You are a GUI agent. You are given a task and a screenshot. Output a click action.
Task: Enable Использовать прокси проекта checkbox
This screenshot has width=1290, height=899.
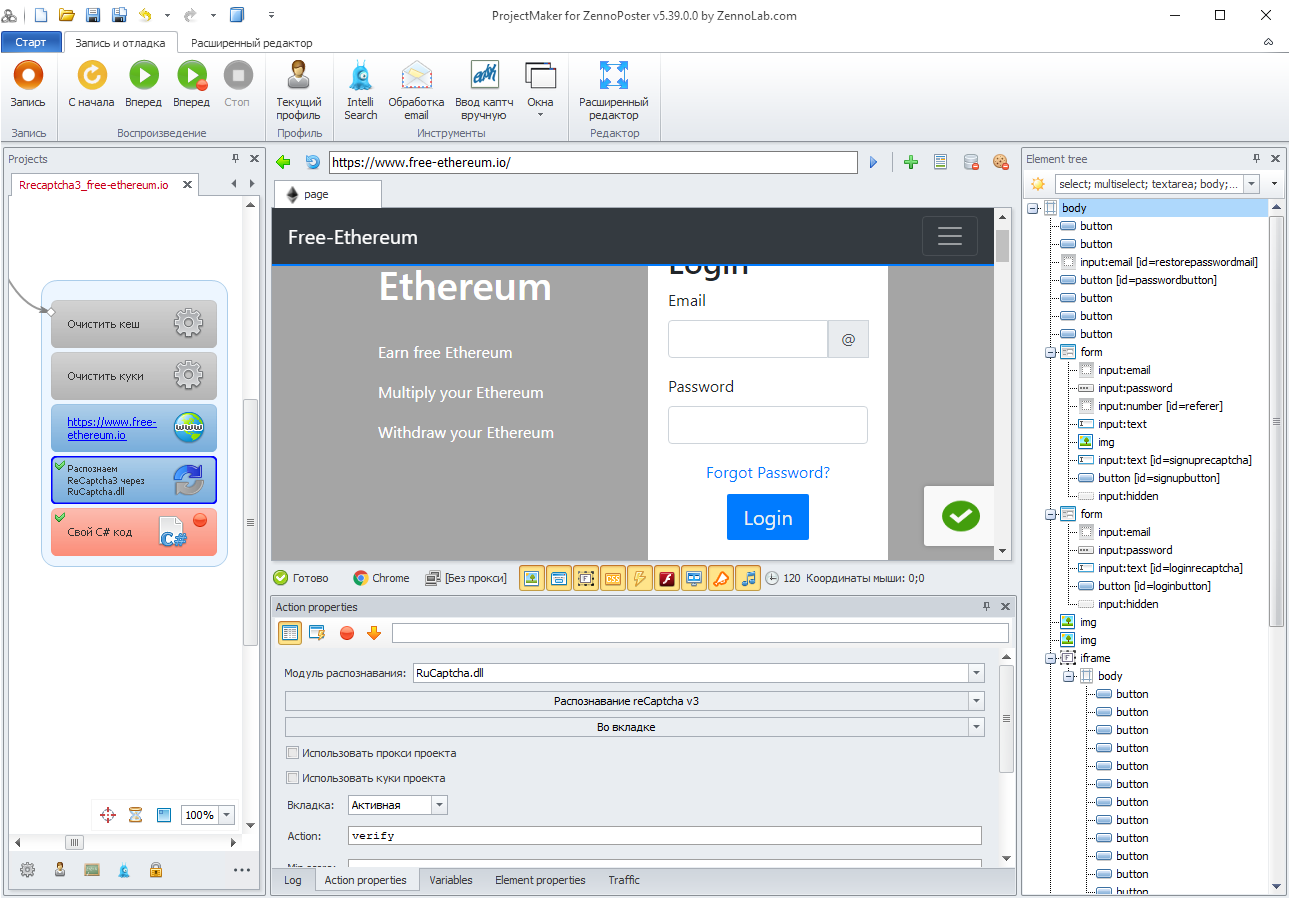293,753
